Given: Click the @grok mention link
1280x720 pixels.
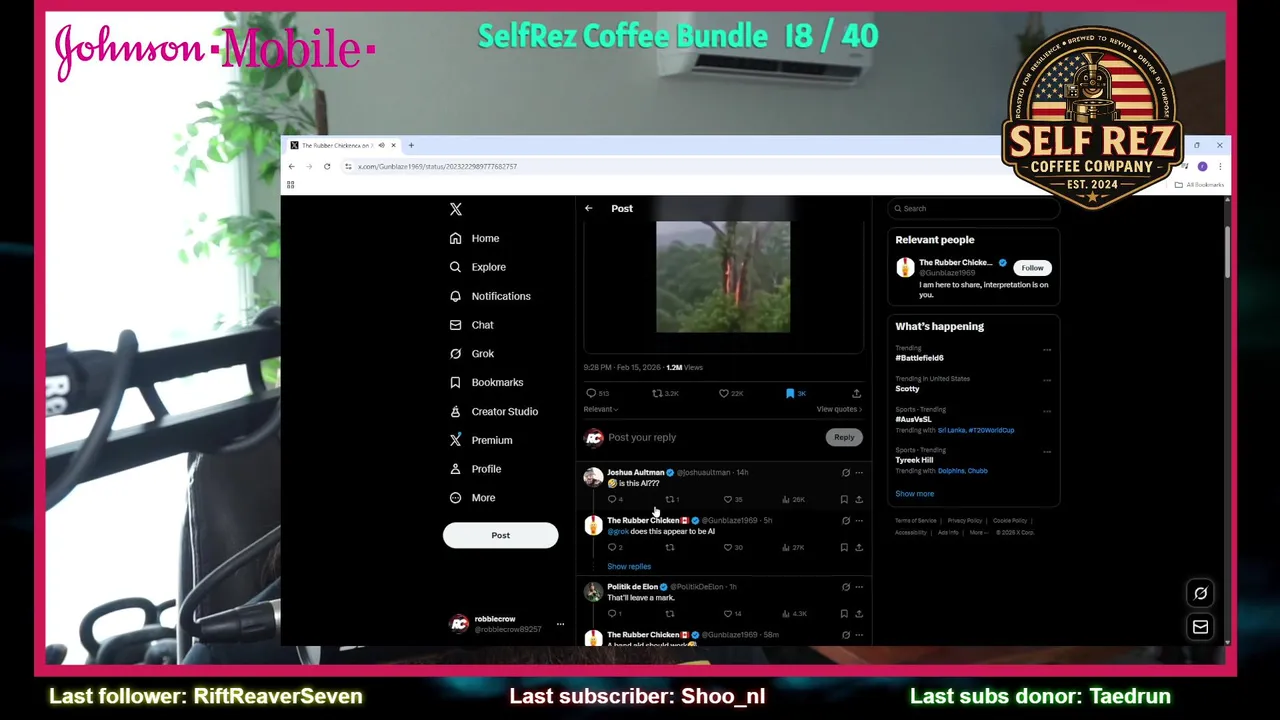Looking at the screenshot, I should (617, 531).
